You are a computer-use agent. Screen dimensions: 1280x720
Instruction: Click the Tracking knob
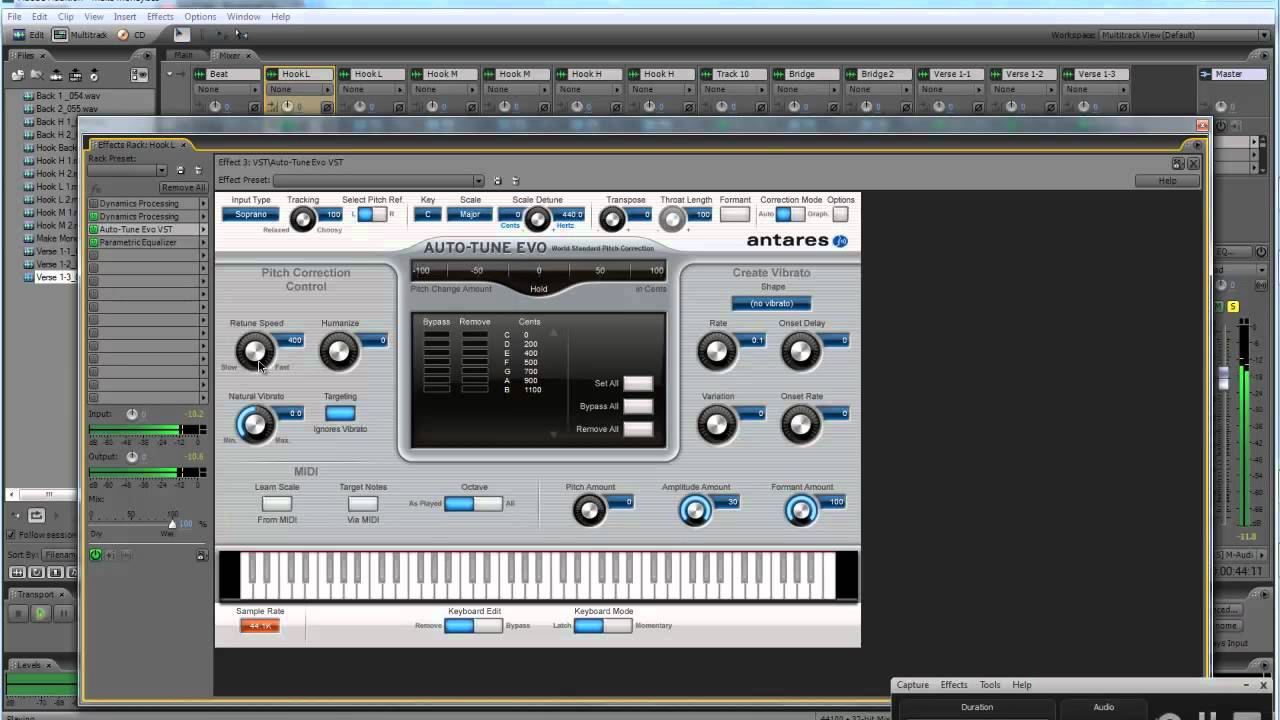[x=302, y=218]
